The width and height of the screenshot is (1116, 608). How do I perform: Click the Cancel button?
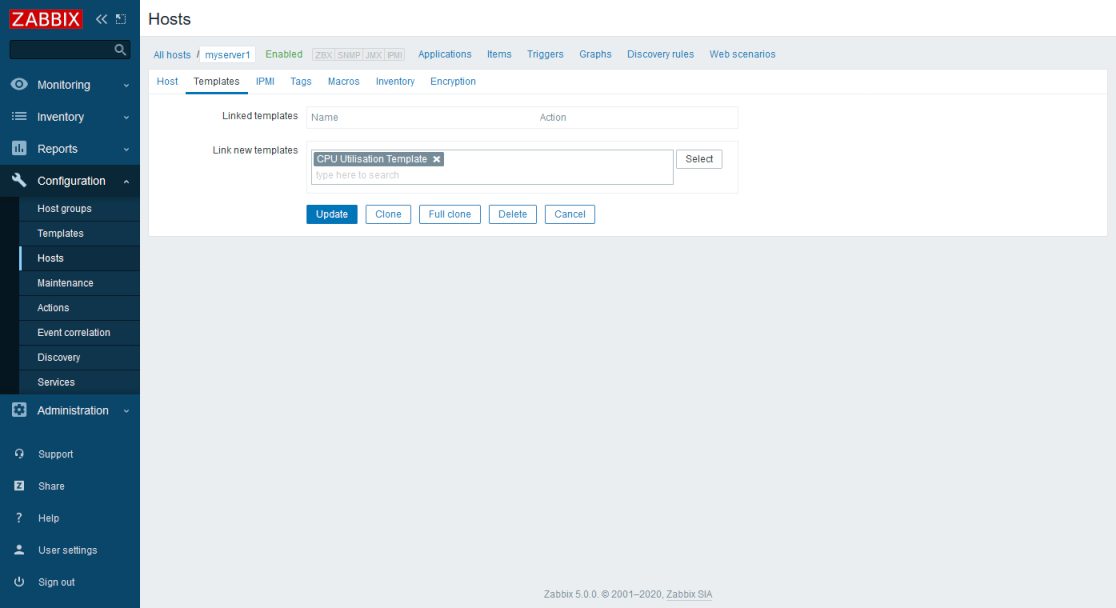[569, 214]
